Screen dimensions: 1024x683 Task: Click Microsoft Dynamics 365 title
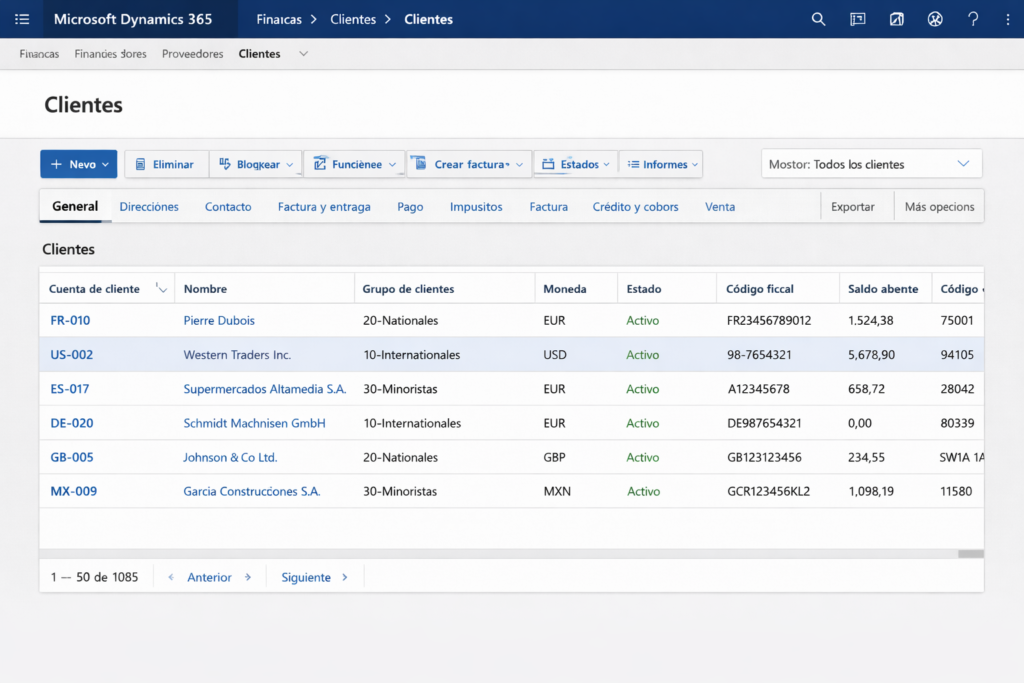coord(133,19)
